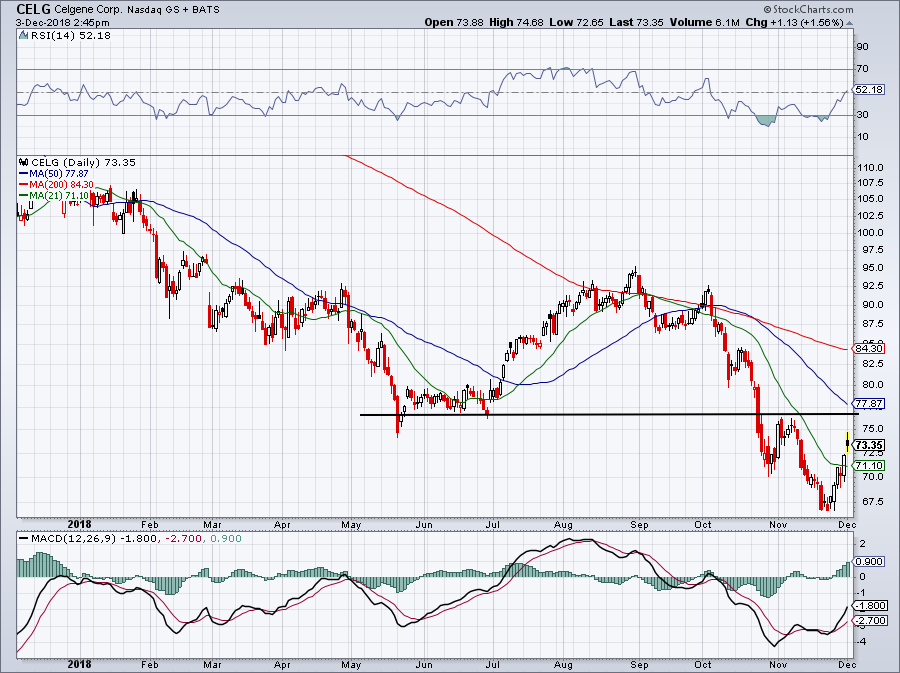Screen dimensions: 900x673
Task: Click the Last 73.35 value
Action: 637,22
